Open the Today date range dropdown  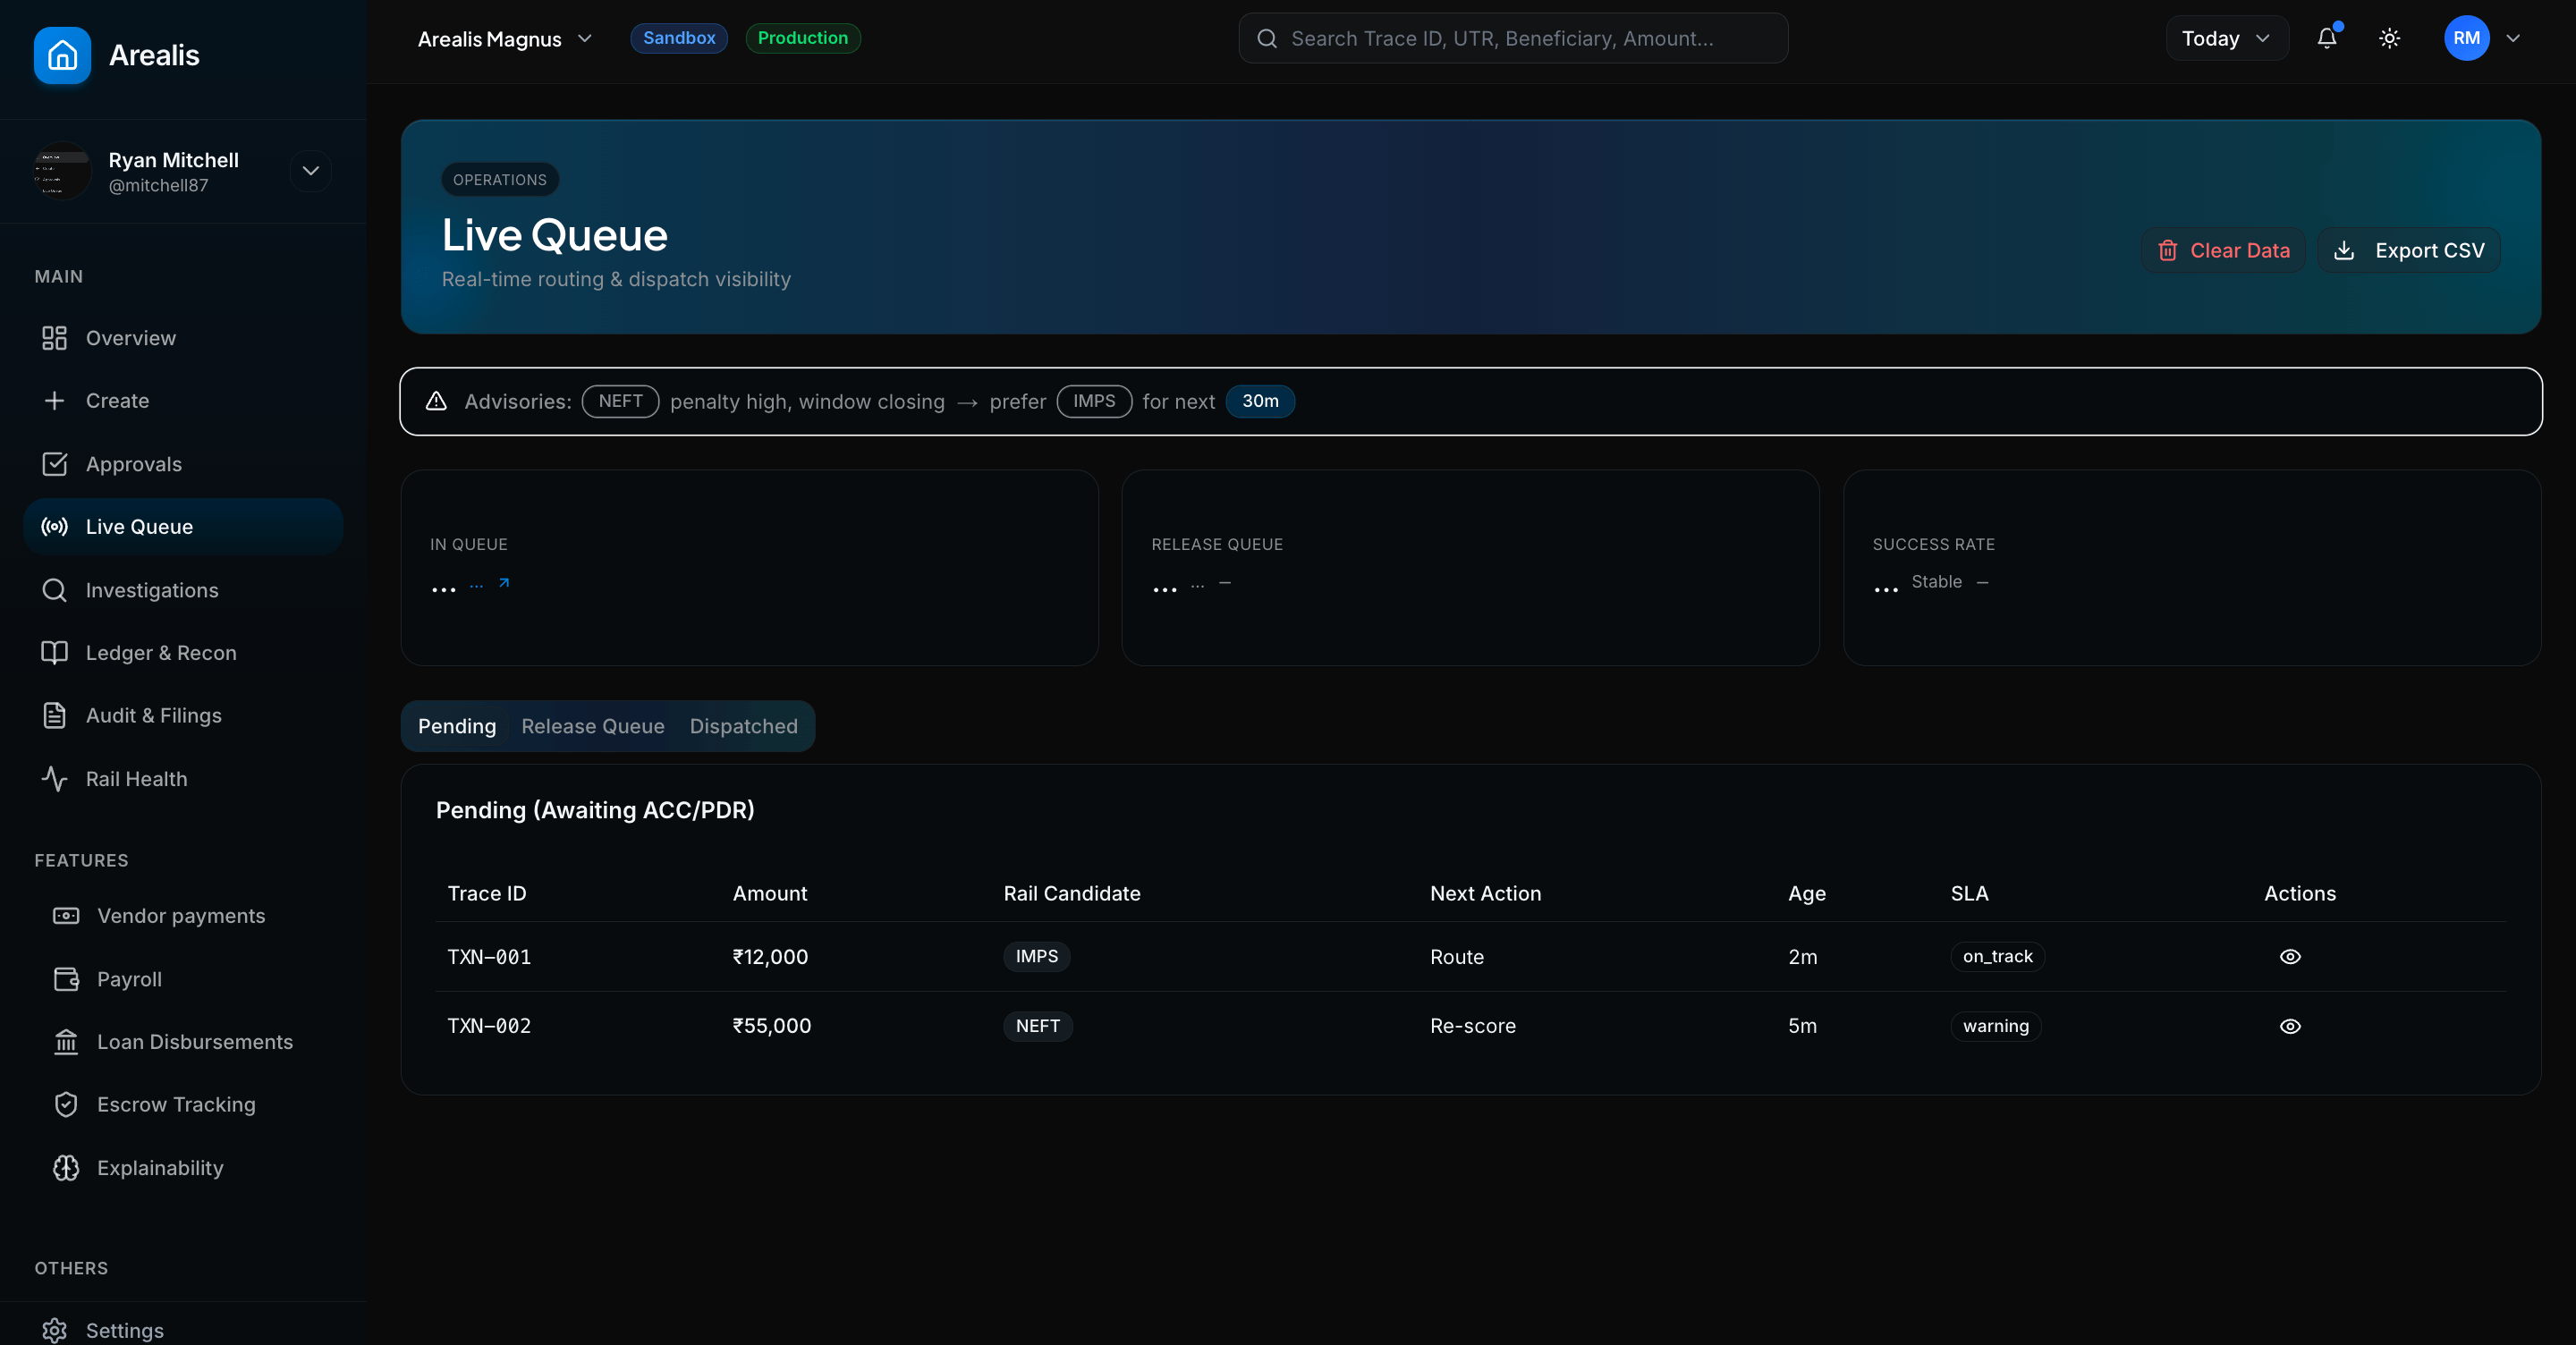(x=2225, y=38)
